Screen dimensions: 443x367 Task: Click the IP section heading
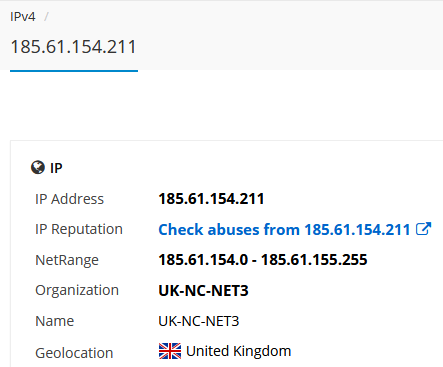(x=56, y=168)
